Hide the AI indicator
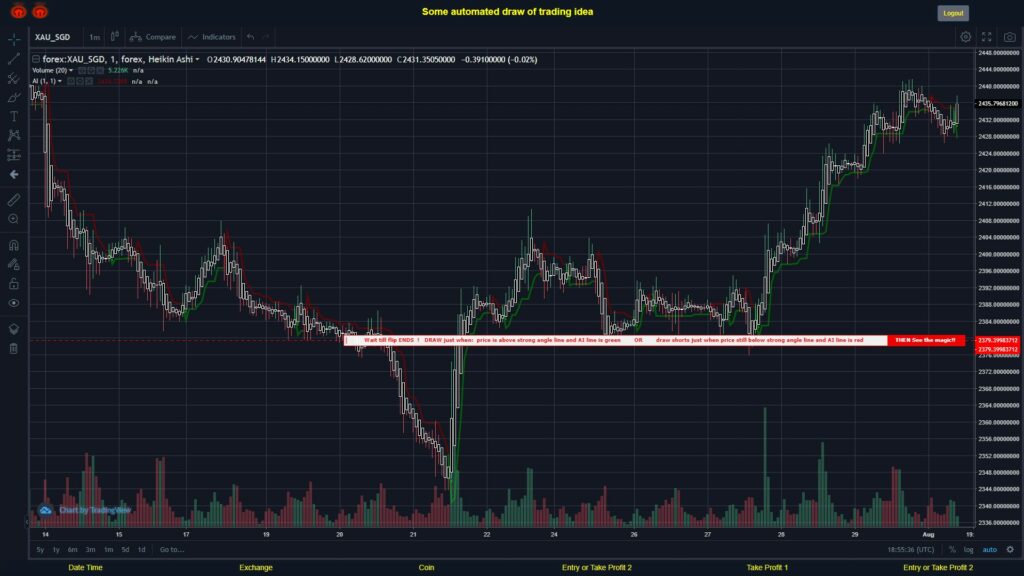 [x=71, y=82]
